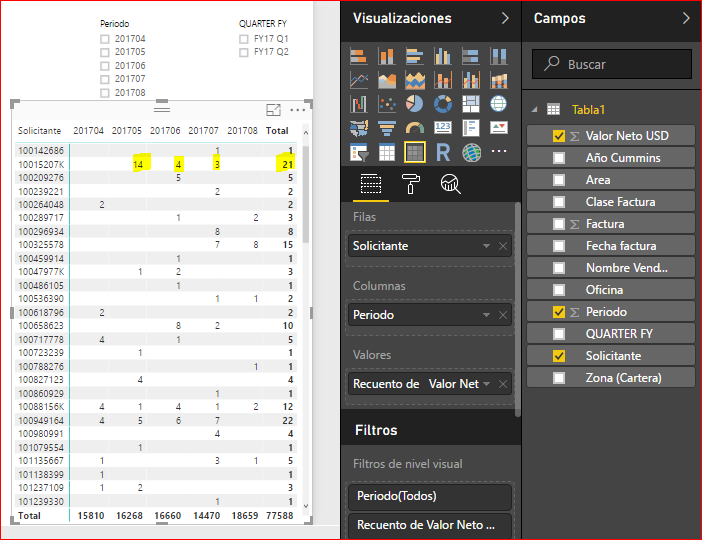Select the clustered column chart visualization
The width and height of the screenshot is (702, 540).
click(x=443, y=57)
